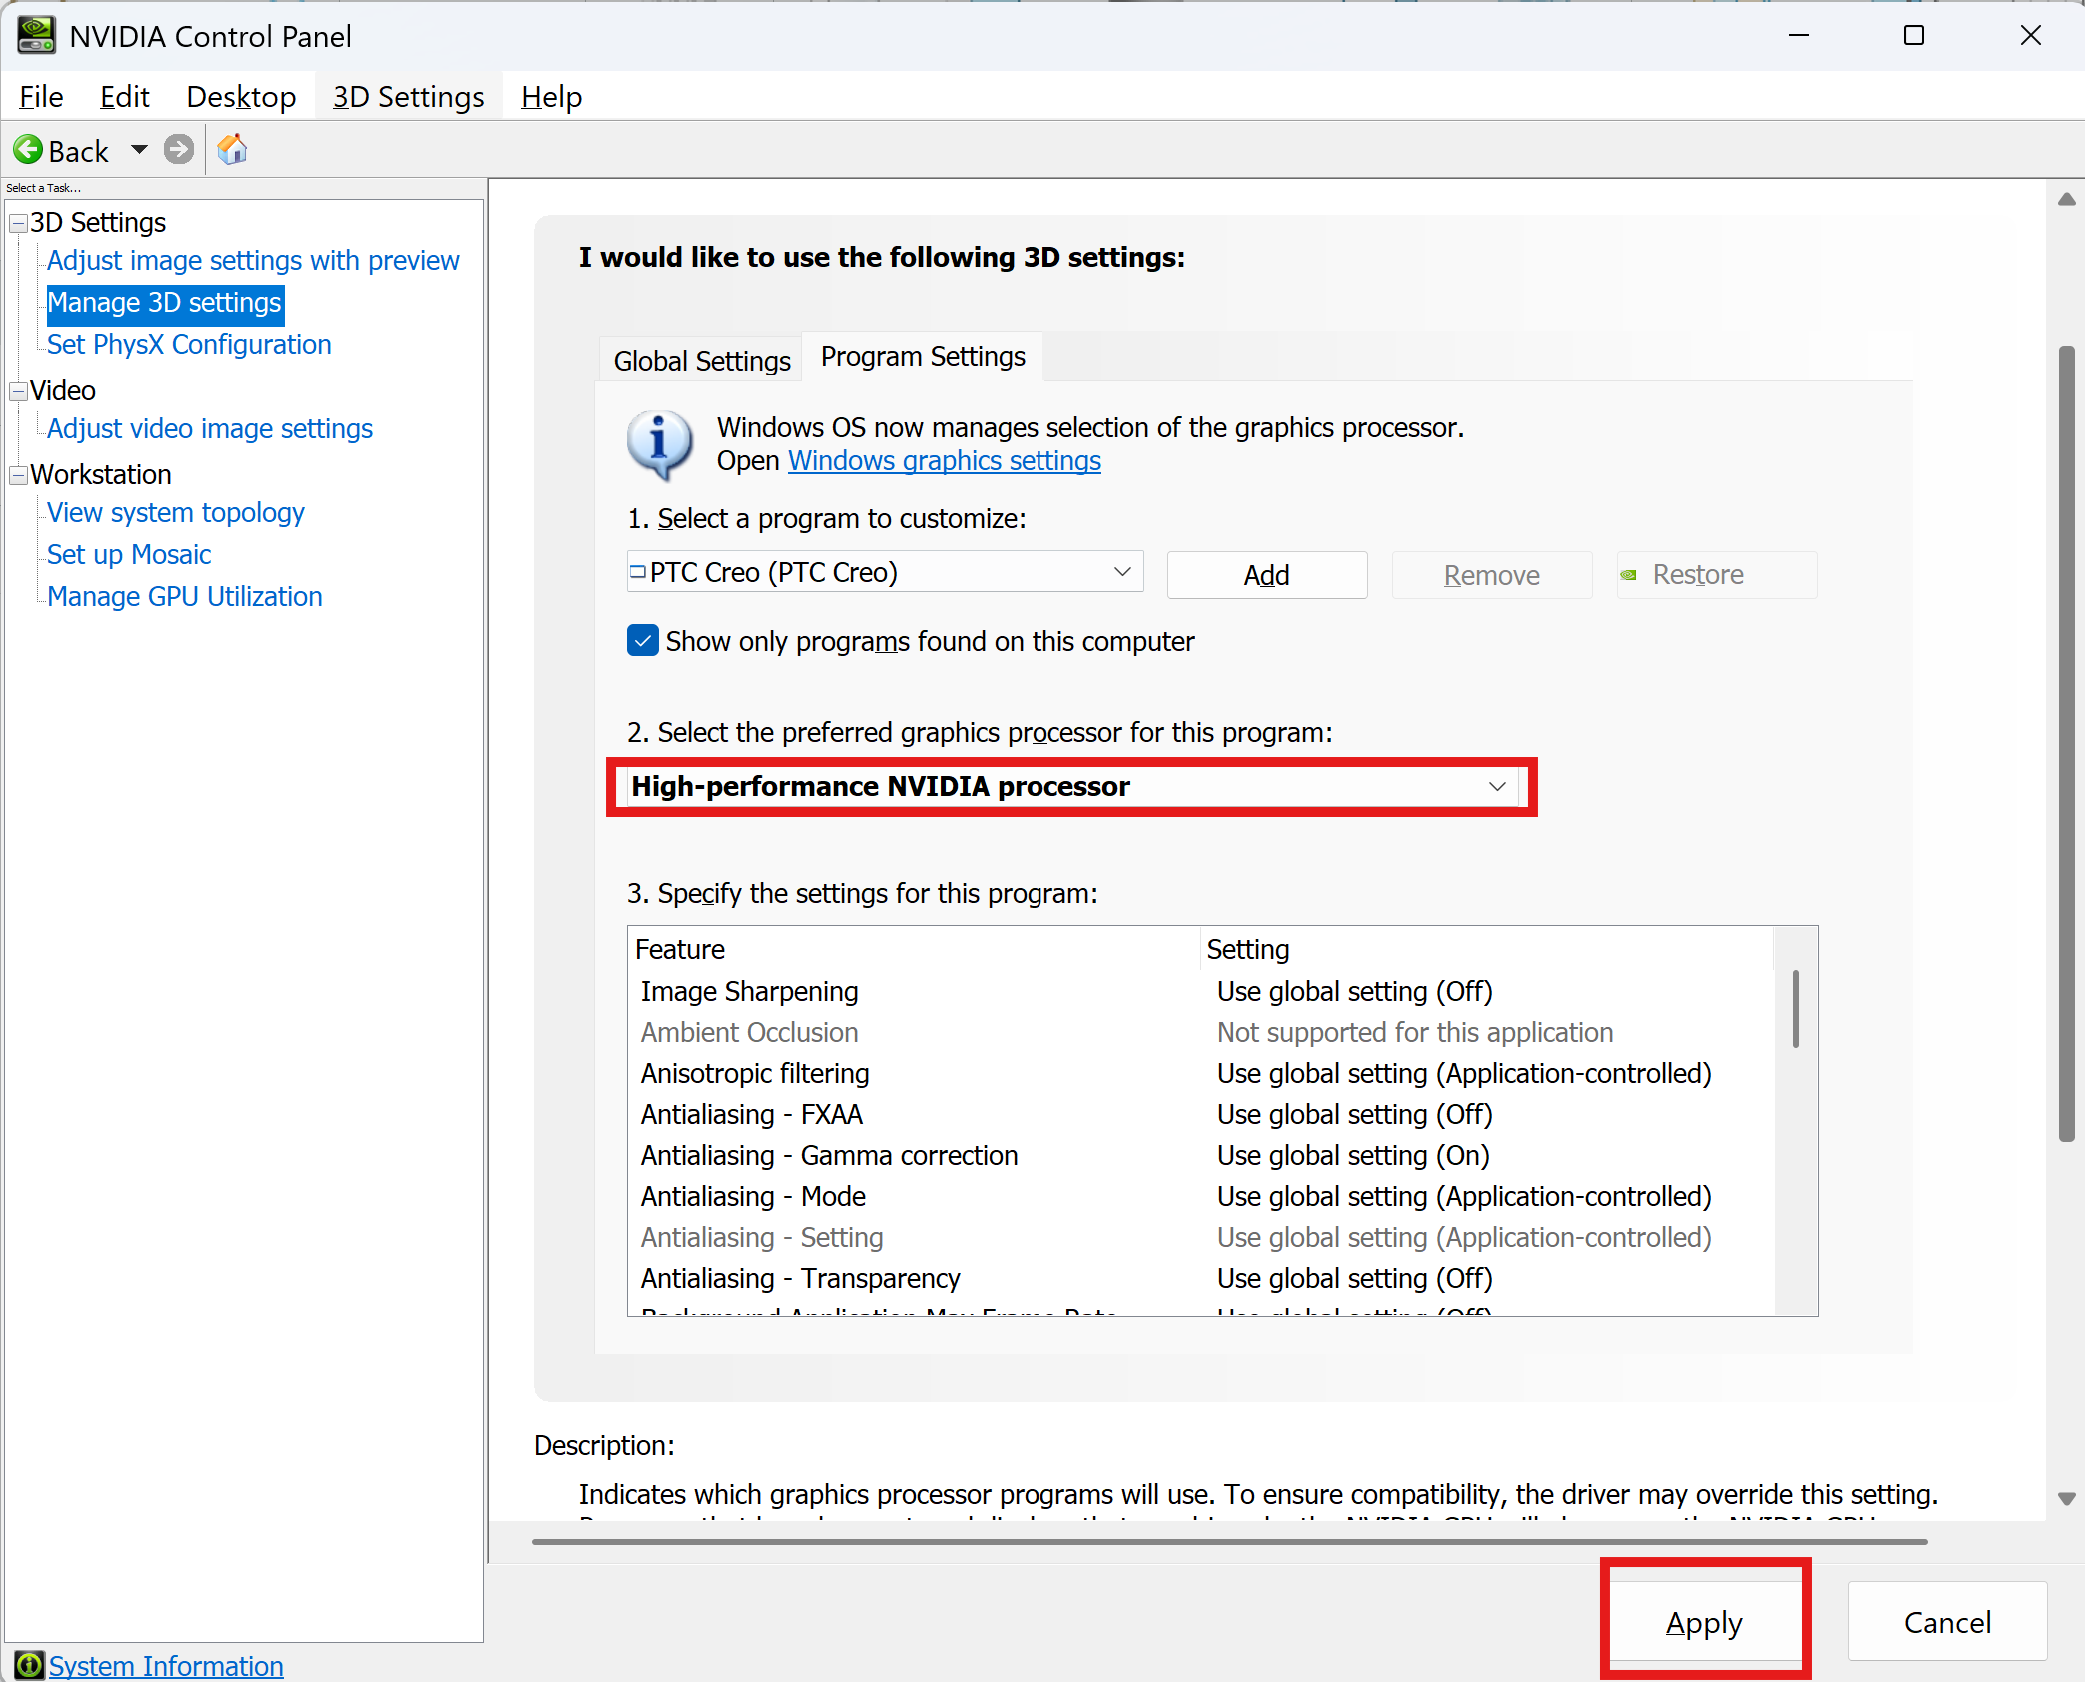Open the Edit menu
Viewport: 2085px width, 1682px height.
(125, 97)
